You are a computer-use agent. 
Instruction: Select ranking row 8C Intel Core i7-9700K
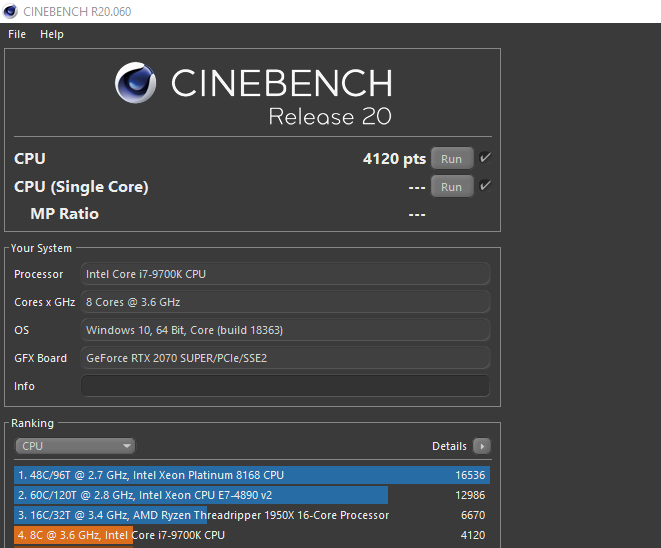point(252,535)
